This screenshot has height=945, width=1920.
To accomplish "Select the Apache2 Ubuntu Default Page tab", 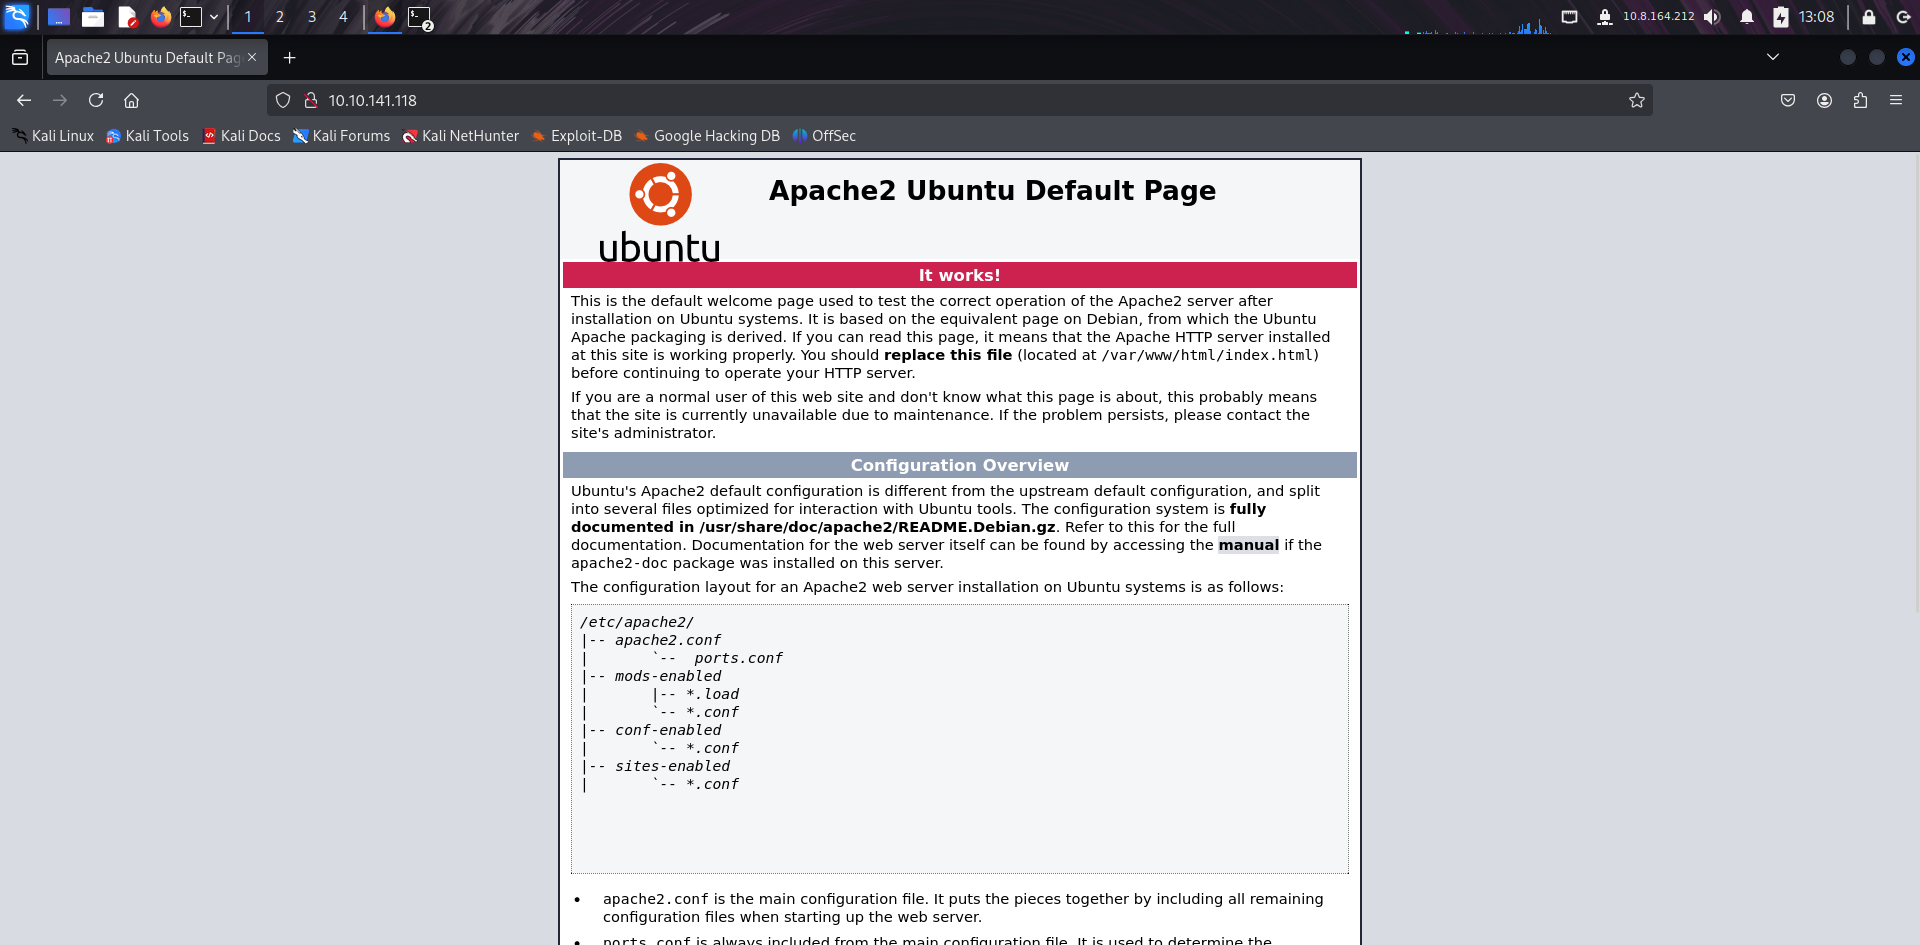I will click(x=145, y=57).
